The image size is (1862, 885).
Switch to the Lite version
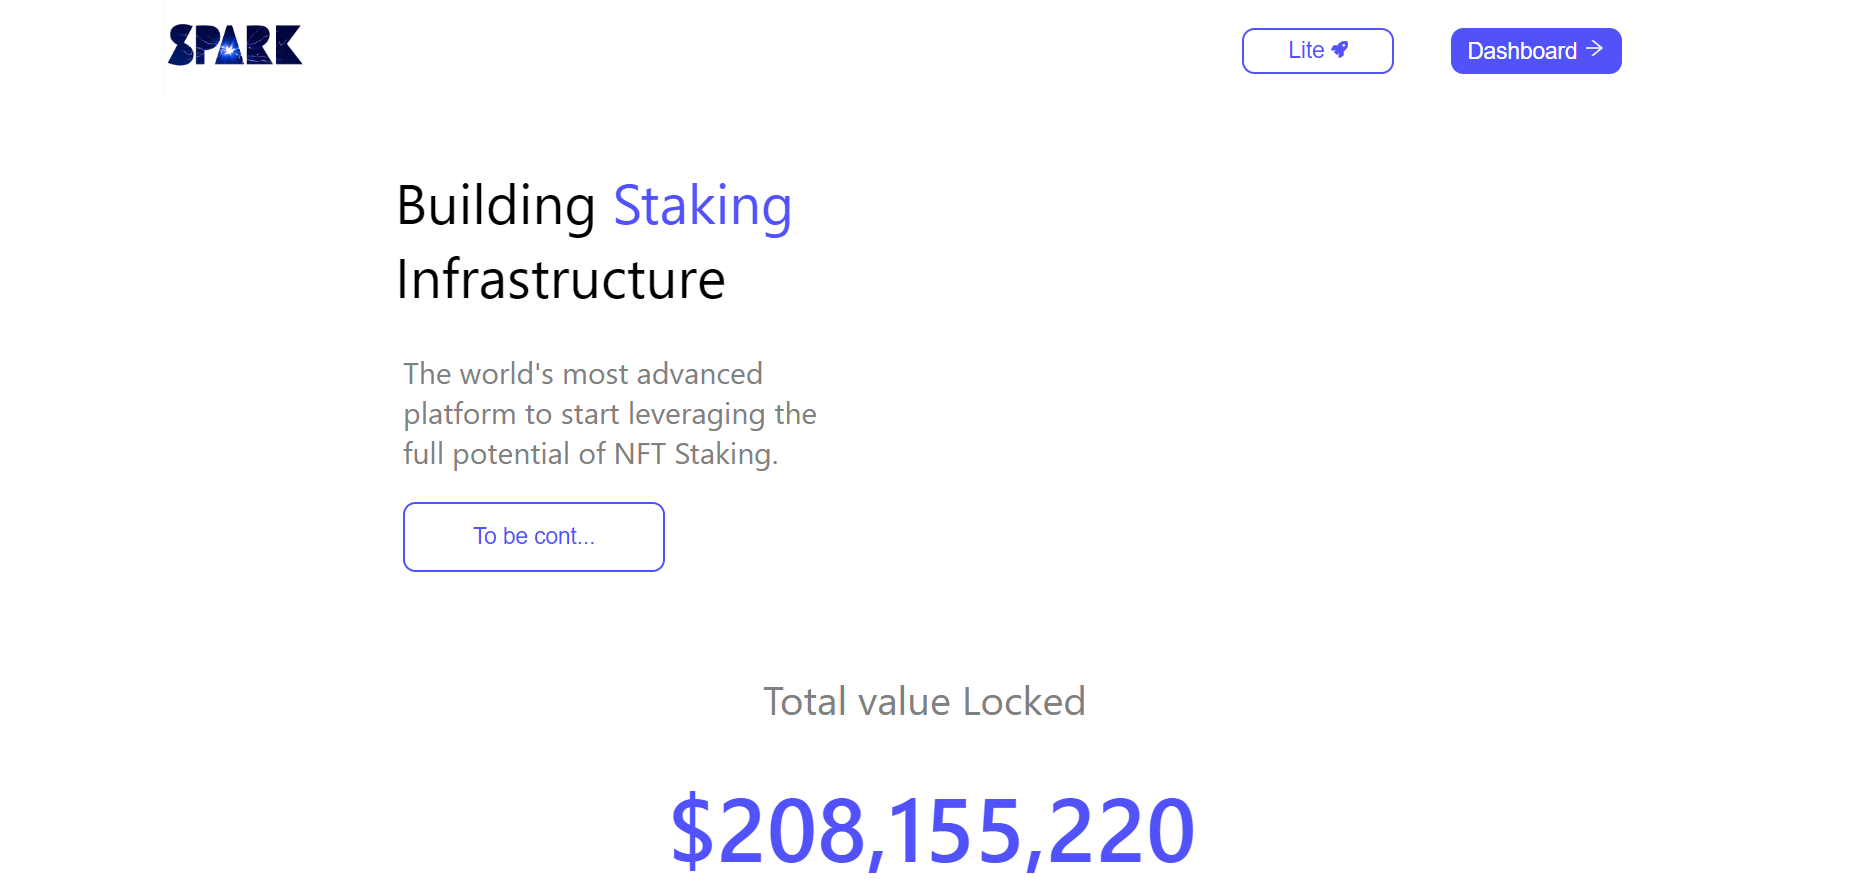1317,51
